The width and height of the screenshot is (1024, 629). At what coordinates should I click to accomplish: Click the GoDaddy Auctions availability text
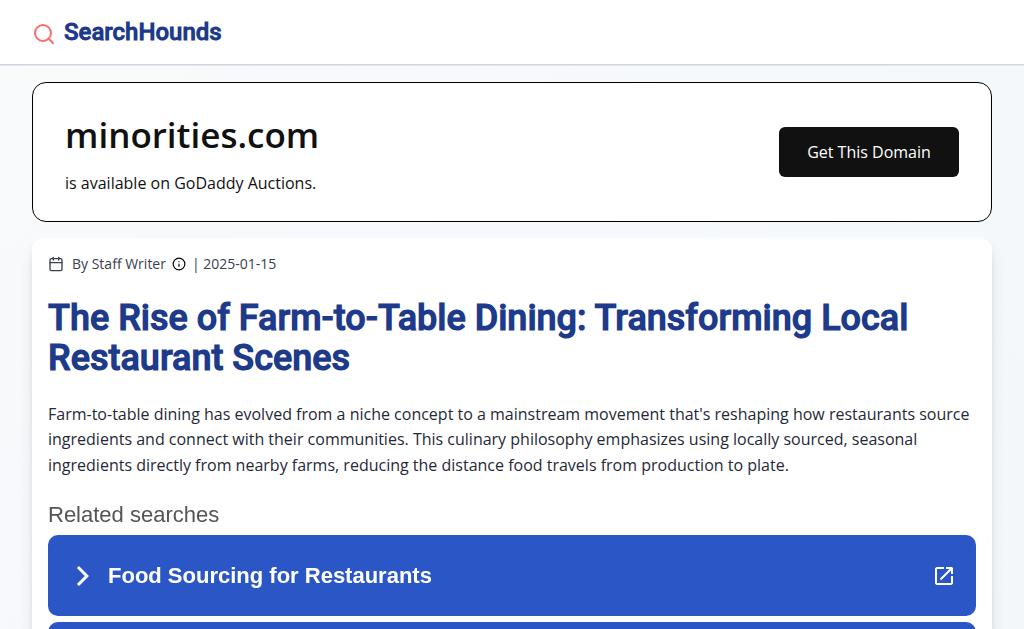190,183
